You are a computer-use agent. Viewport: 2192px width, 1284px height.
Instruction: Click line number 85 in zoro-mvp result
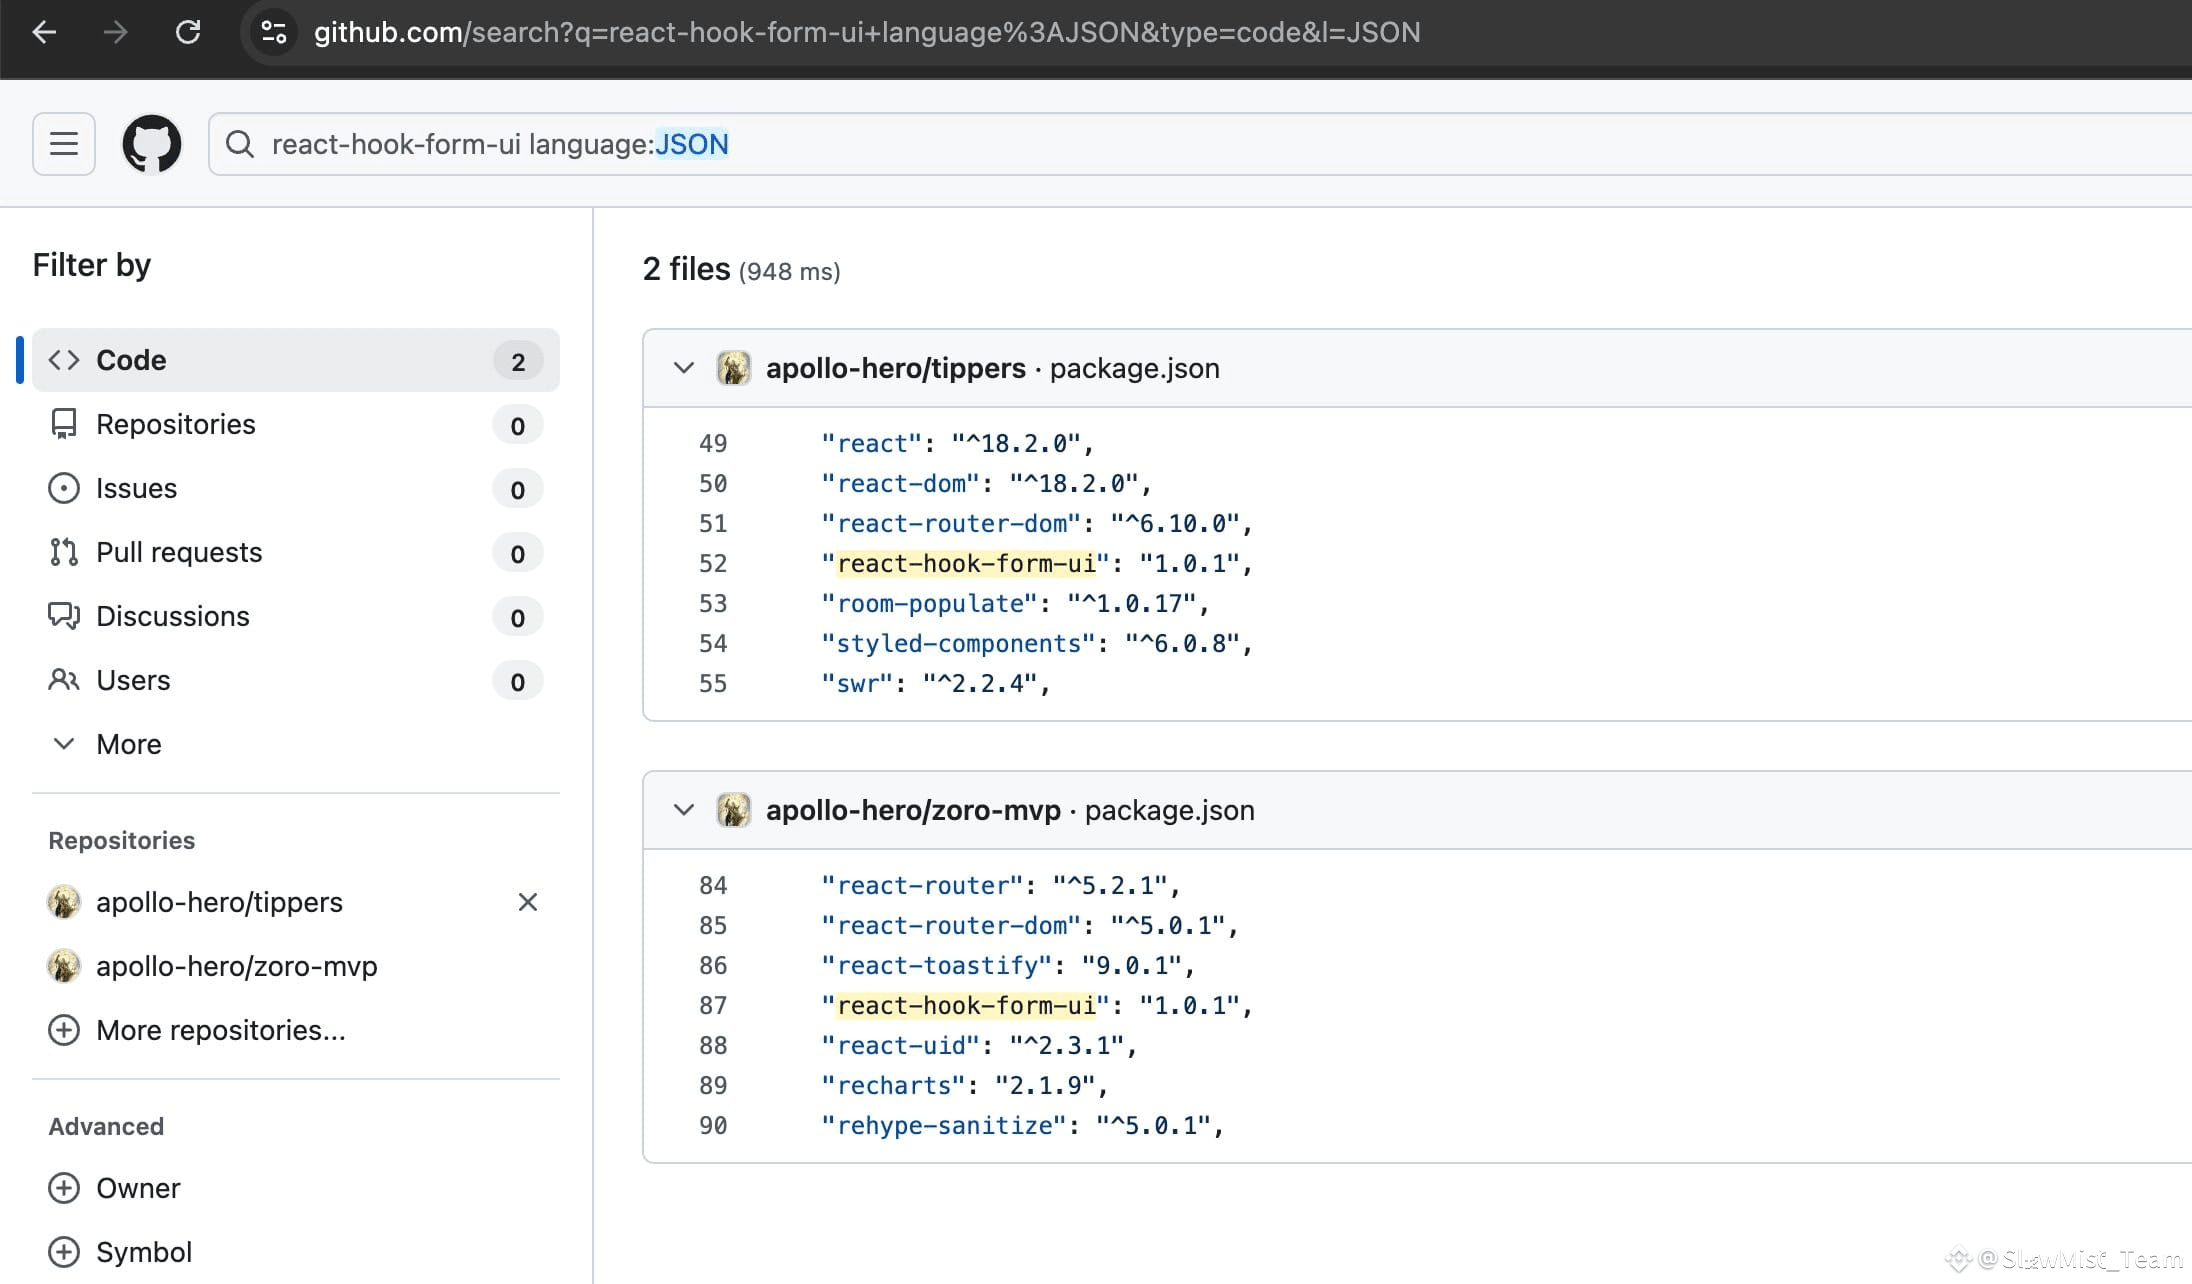point(713,926)
